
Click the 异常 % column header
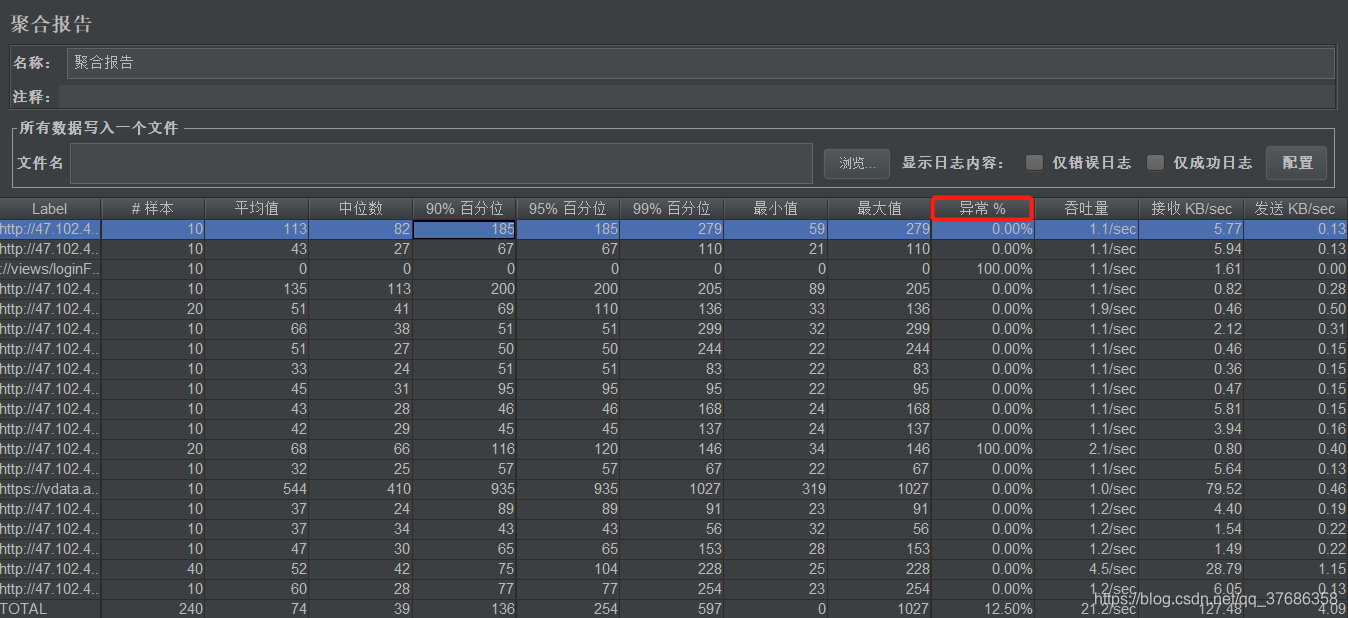[983, 209]
